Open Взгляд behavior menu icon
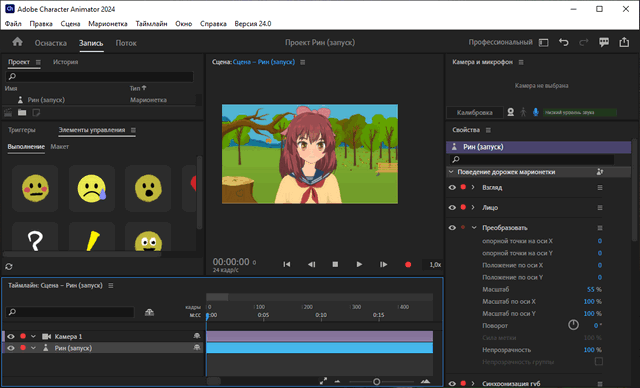 point(600,188)
